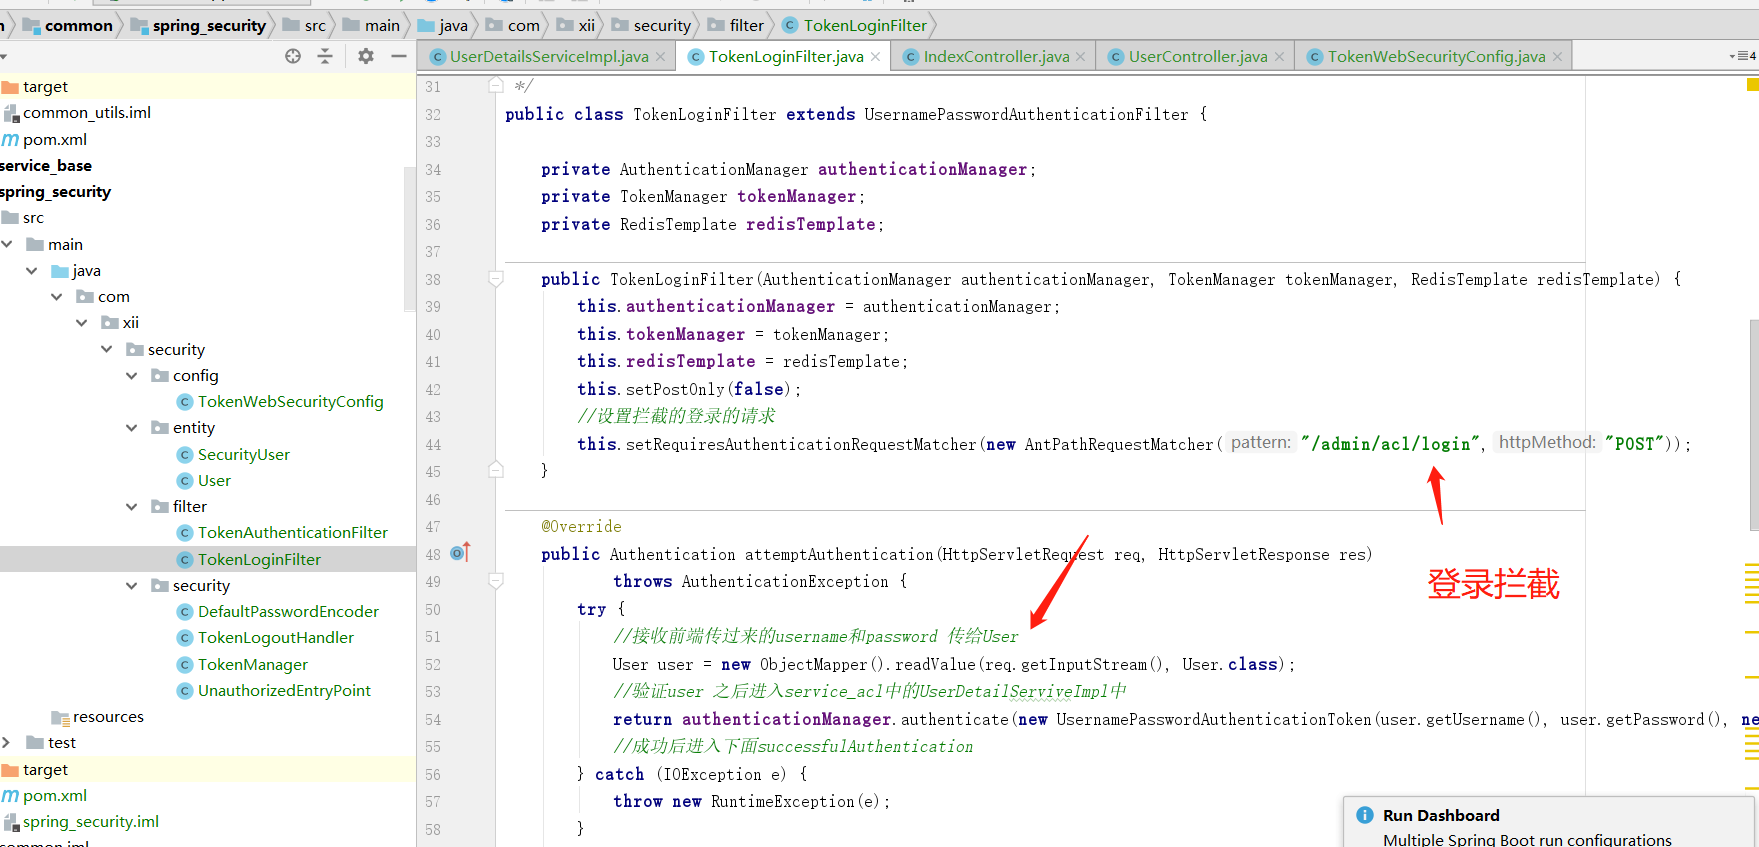The width and height of the screenshot is (1759, 847).
Task: Open TokenAuthenticationFilter in tree
Action: click(292, 533)
